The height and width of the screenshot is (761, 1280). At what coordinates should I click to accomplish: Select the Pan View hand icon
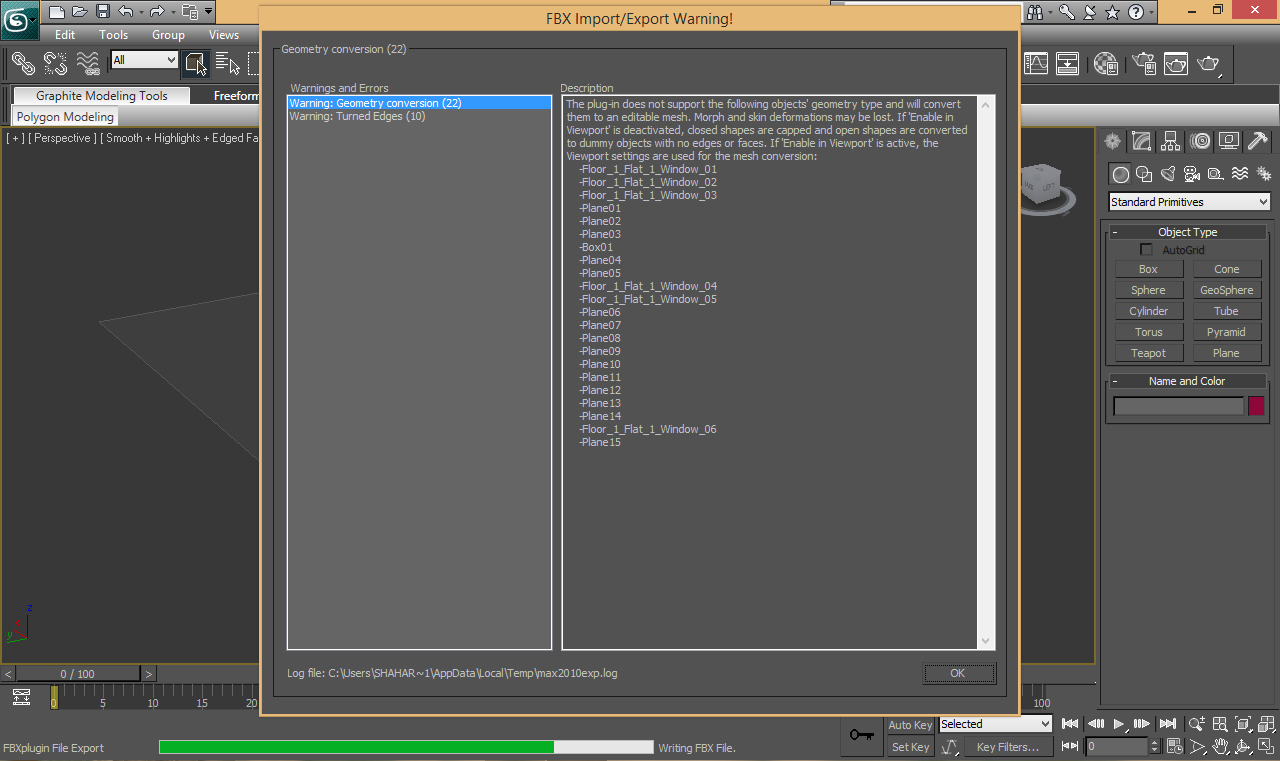coord(1220,747)
